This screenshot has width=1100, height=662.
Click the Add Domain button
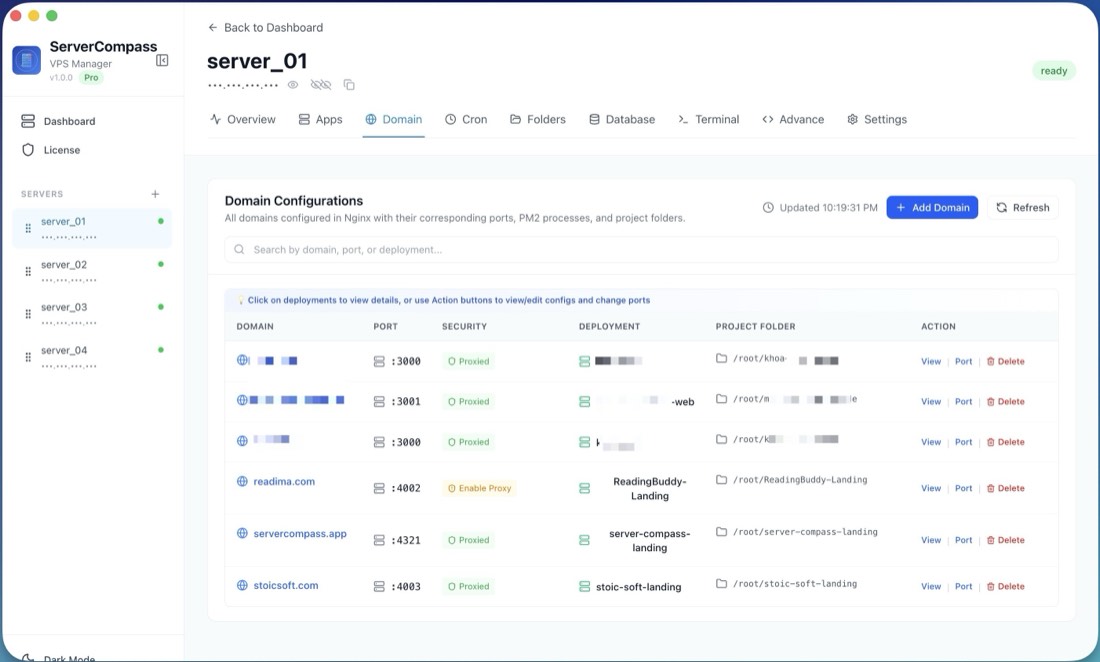[932, 208]
